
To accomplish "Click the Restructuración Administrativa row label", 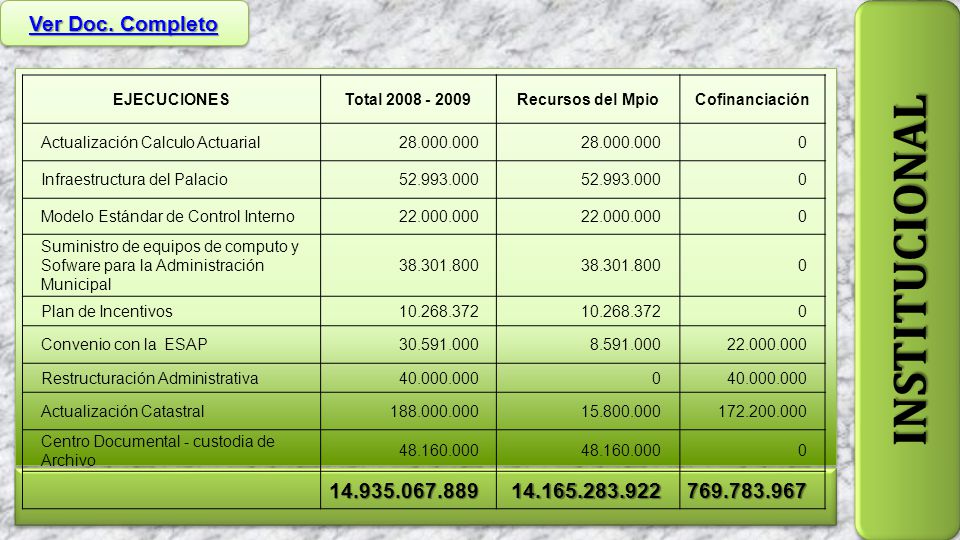I will click(x=150, y=378).
